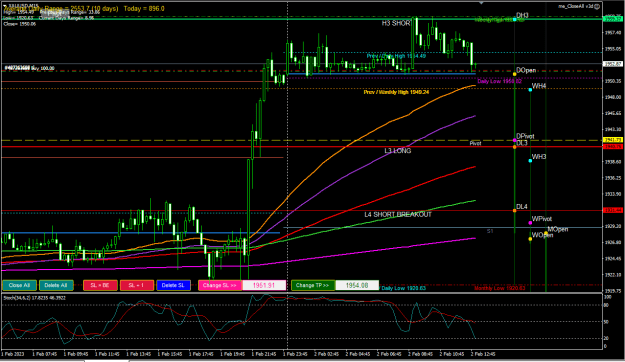Select the WOpen yellow marker dot
Screen dimensions: 625x362
coord(530,239)
